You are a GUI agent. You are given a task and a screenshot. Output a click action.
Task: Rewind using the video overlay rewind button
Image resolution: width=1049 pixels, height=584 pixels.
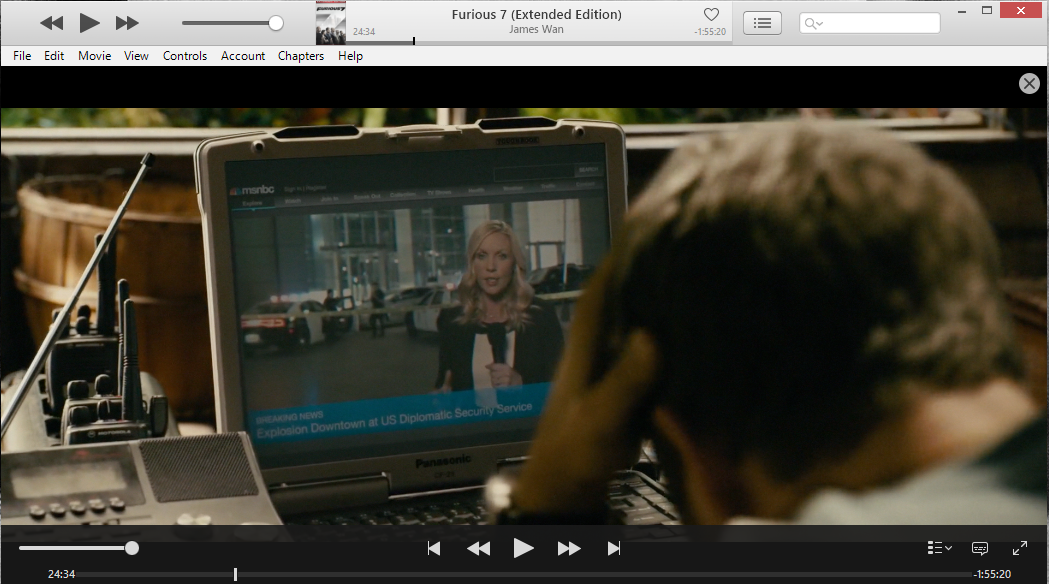coord(478,549)
